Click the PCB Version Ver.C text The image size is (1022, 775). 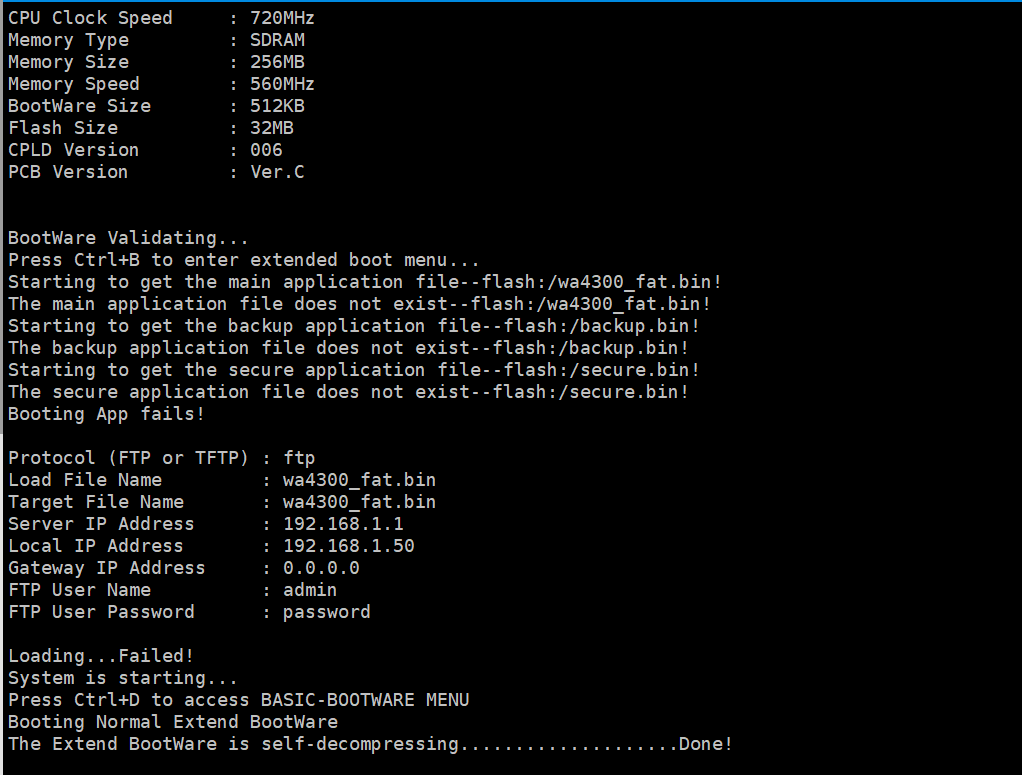tap(278, 172)
